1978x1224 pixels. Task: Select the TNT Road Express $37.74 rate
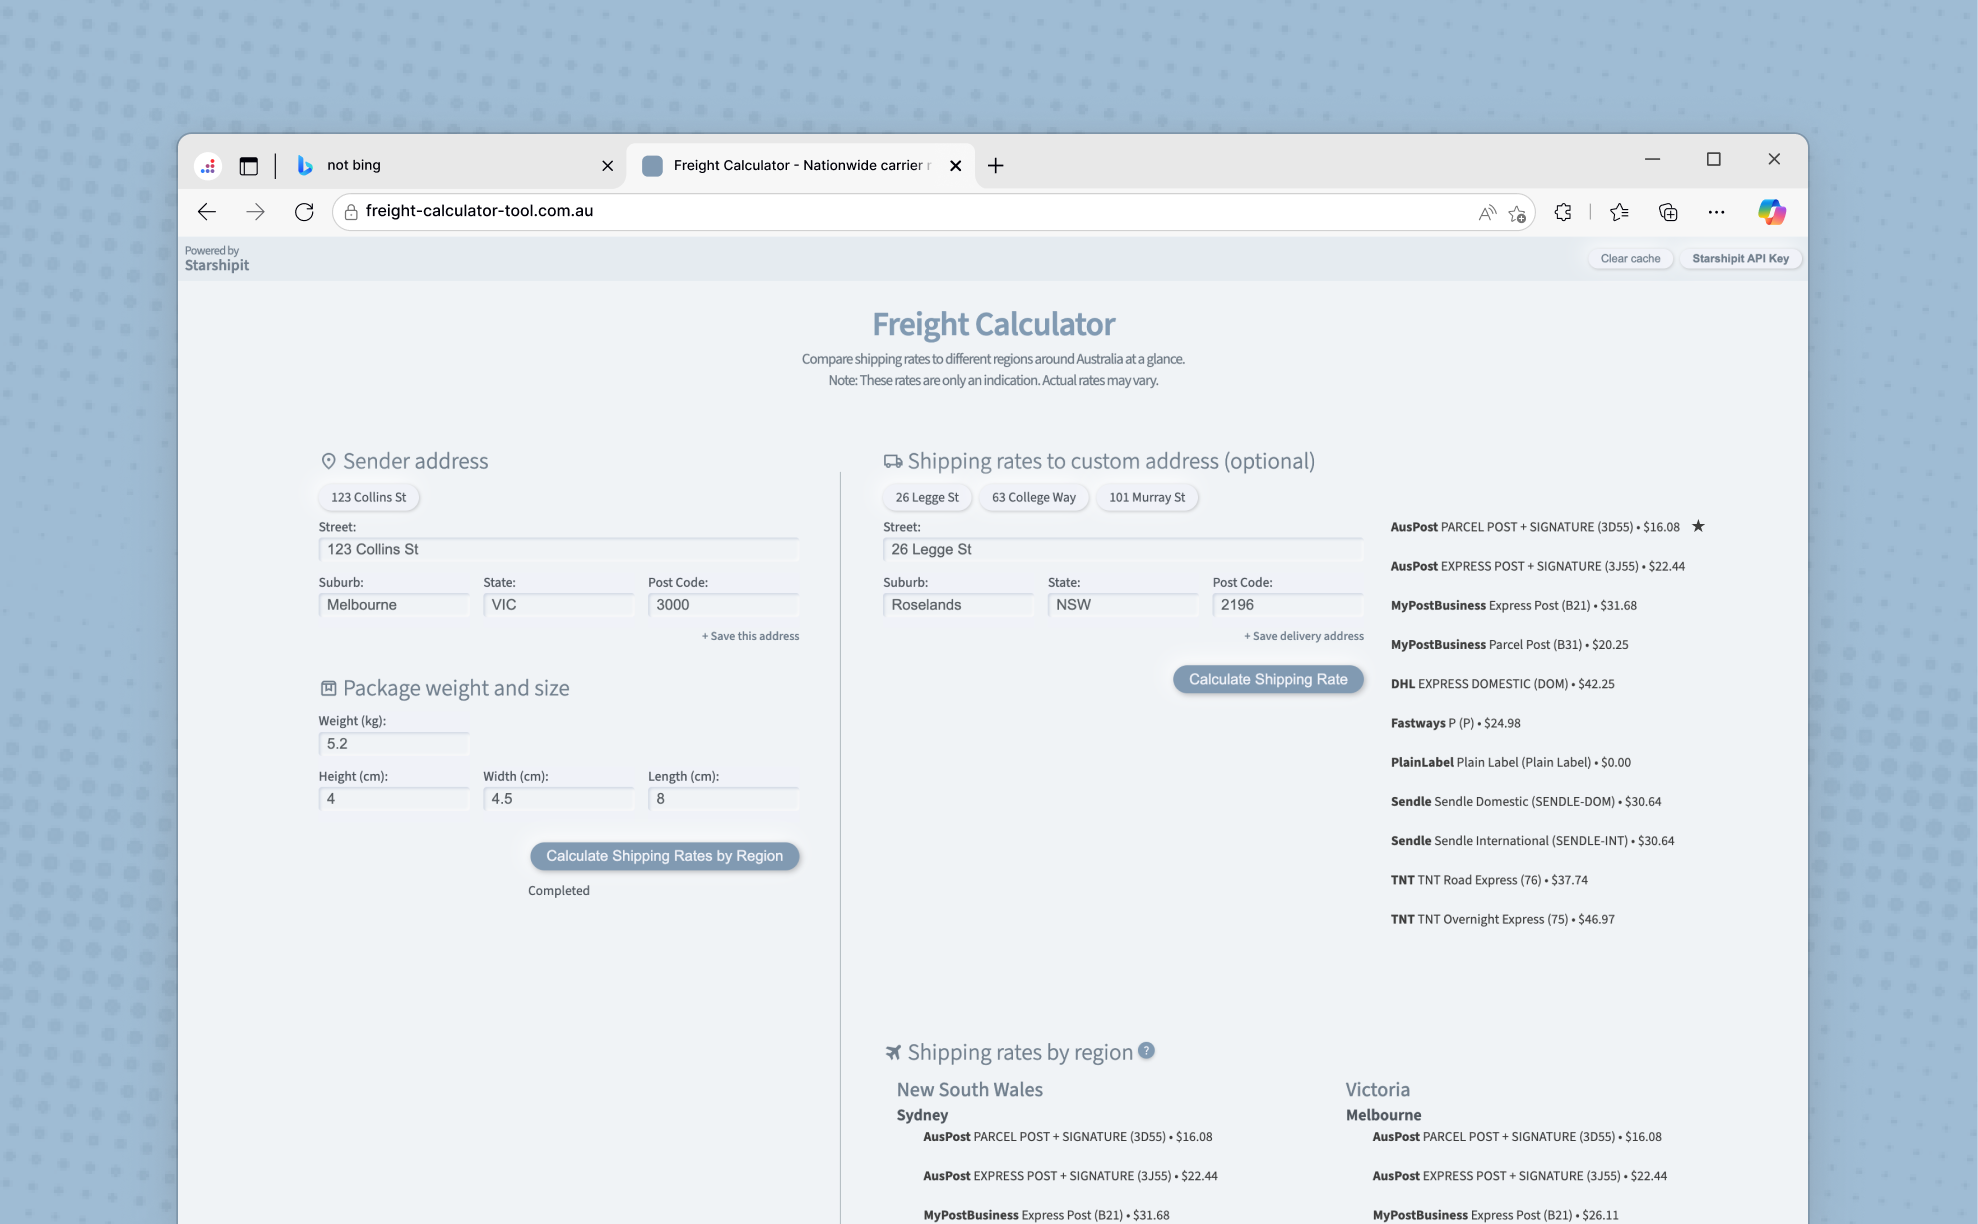click(1489, 880)
